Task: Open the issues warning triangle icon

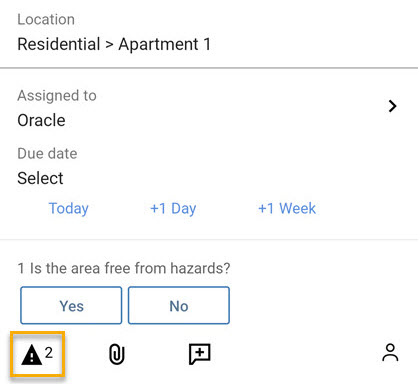Action: coord(32,355)
